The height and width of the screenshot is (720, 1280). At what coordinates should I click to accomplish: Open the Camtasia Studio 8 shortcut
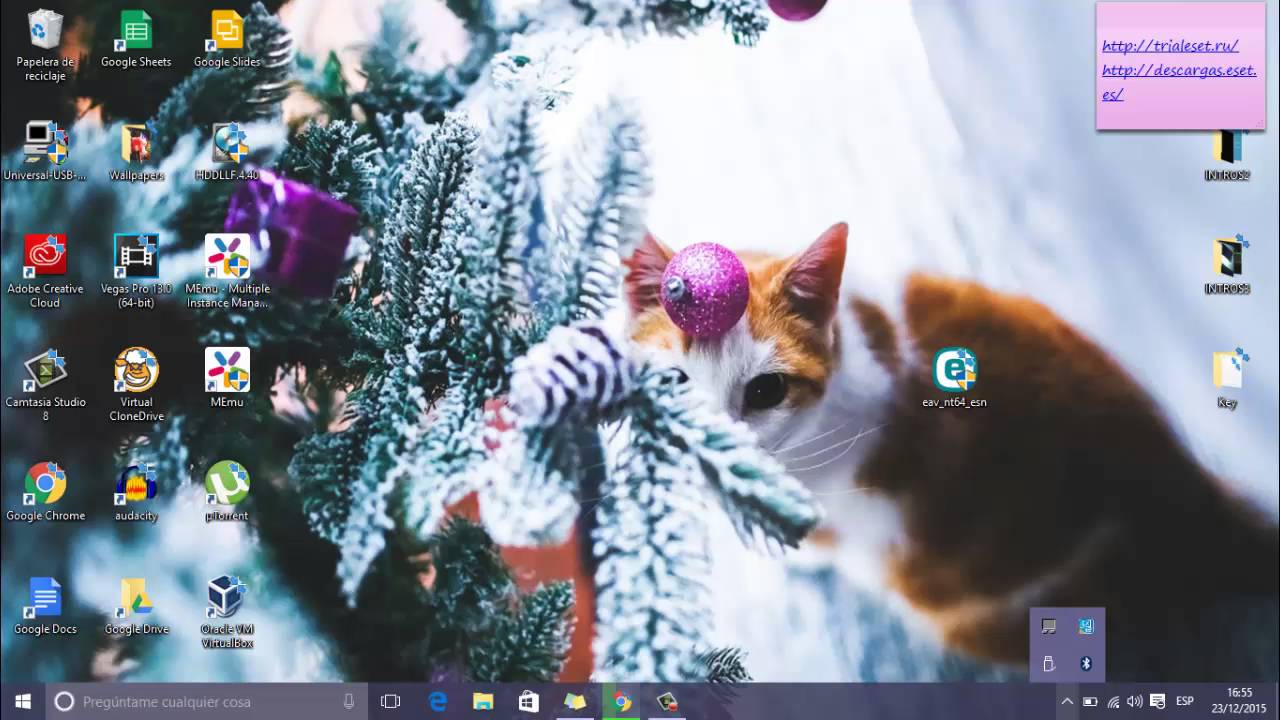(x=45, y=385)
